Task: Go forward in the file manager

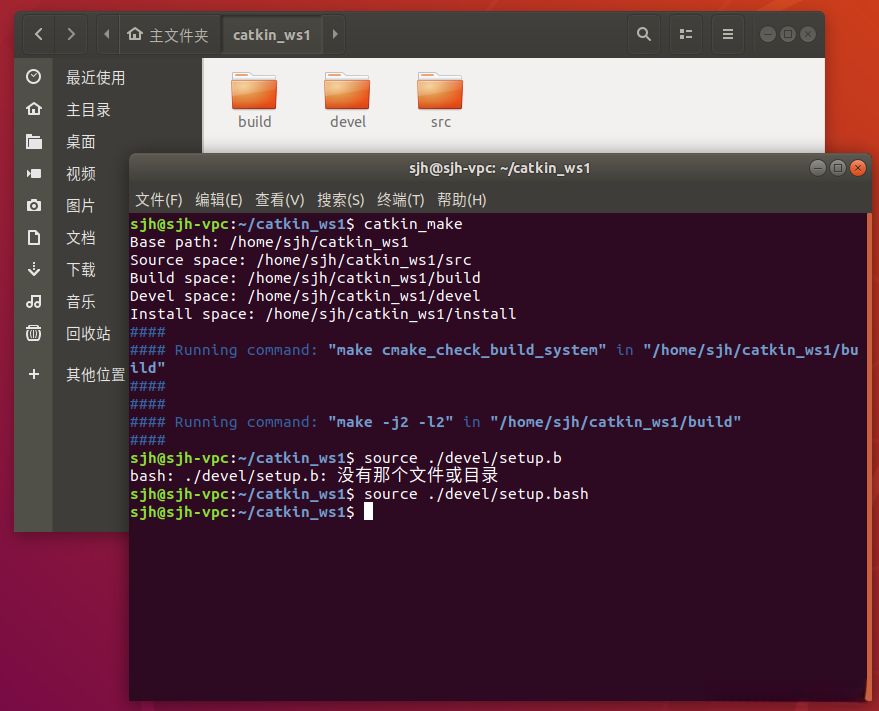Action: [x=71, y=34]
